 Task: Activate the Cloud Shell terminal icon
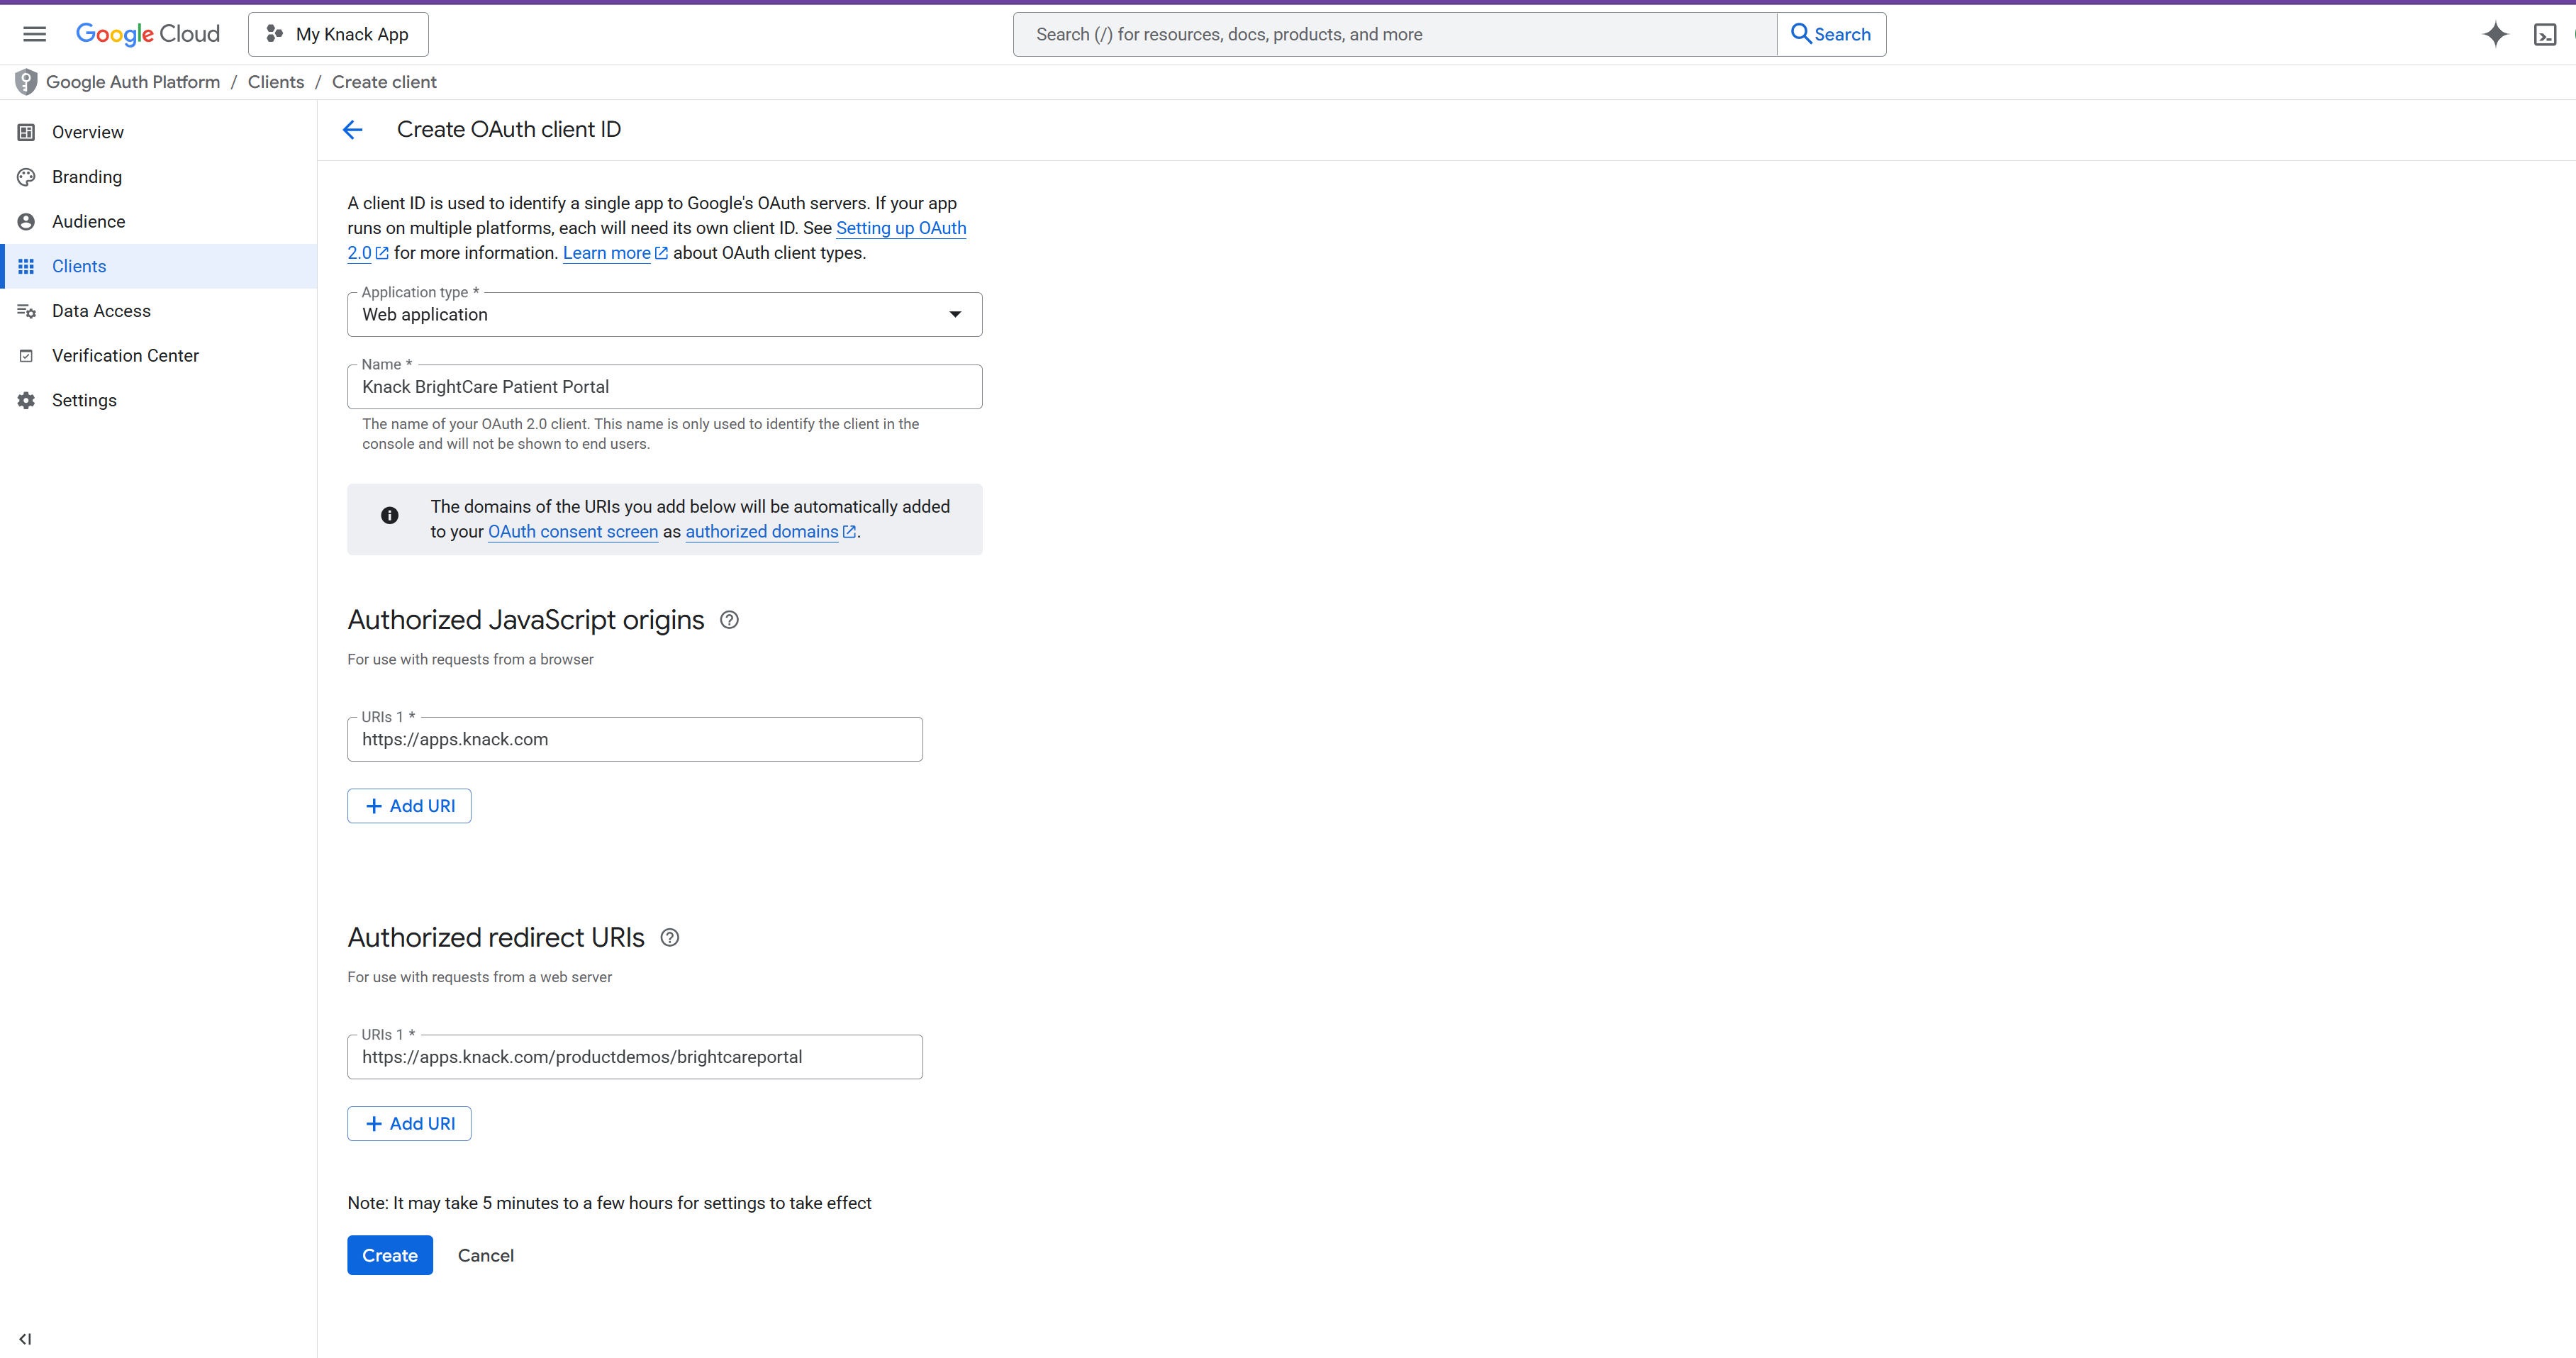[2545, 35]
